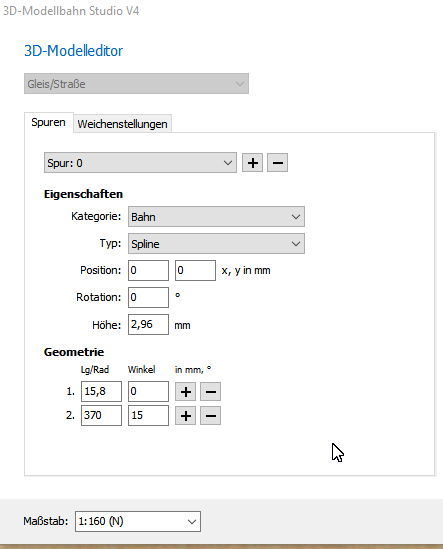Add a new Spur with plus button
The image size is (443, 549).
pos(252,163)
